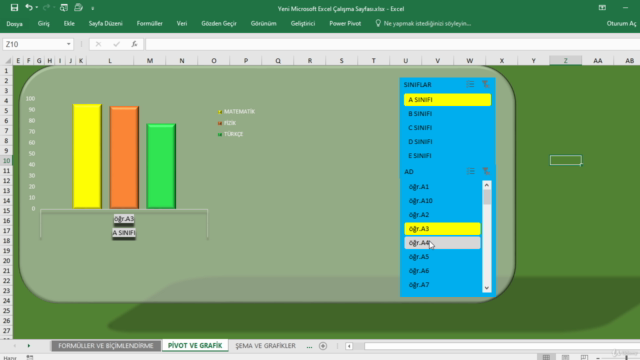Undo the last action

[x=29, y=7]
